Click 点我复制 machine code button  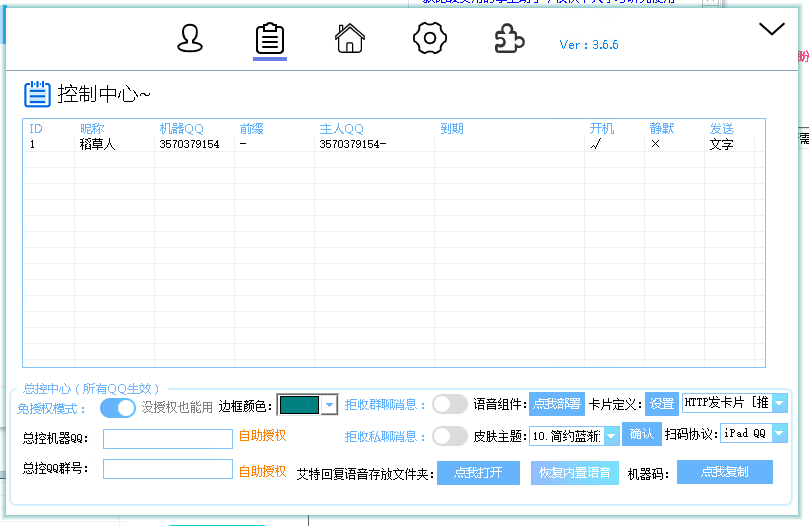click(725, 472)
